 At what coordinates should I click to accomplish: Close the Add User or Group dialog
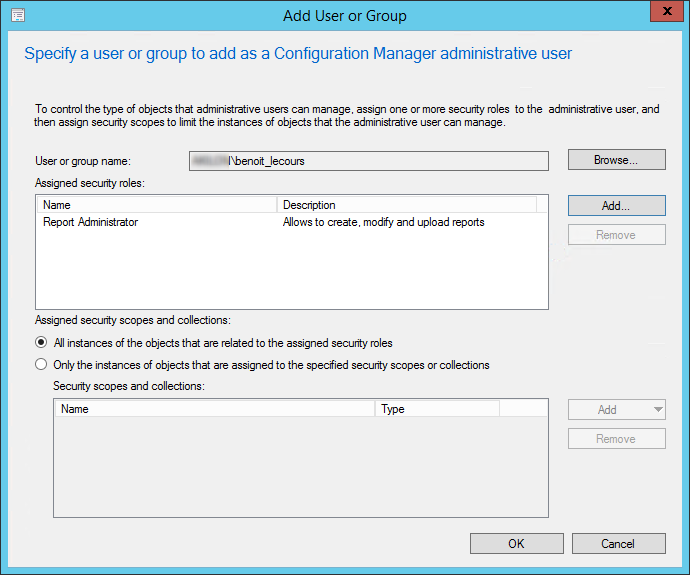(667, 11)
